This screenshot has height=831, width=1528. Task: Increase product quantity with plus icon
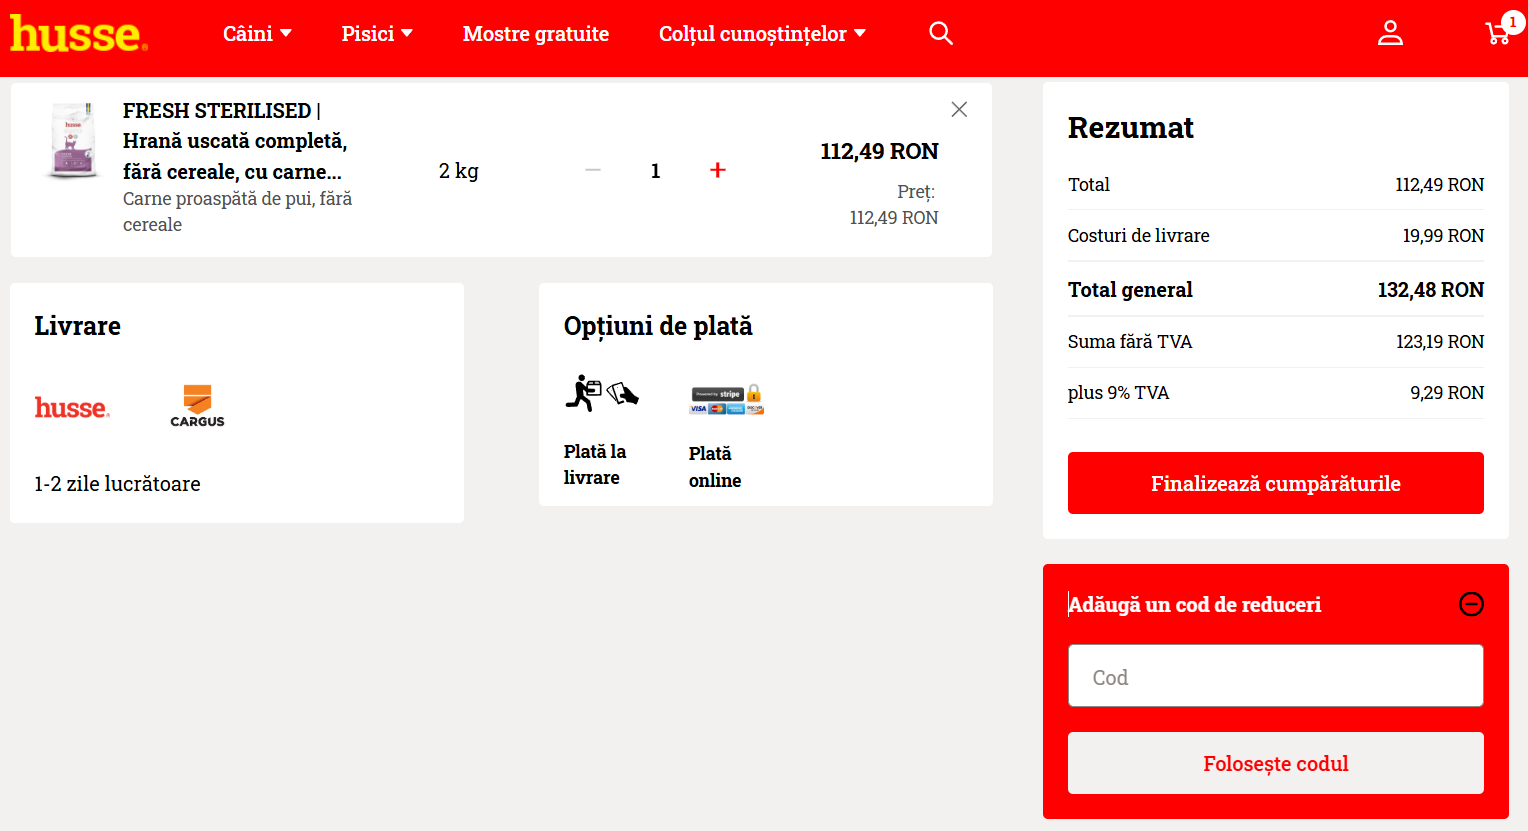click(x=717, y=171)
